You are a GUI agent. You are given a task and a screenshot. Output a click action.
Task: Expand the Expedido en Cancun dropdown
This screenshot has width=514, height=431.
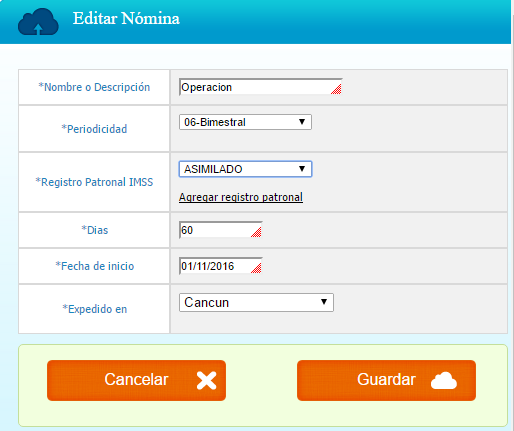256,302
